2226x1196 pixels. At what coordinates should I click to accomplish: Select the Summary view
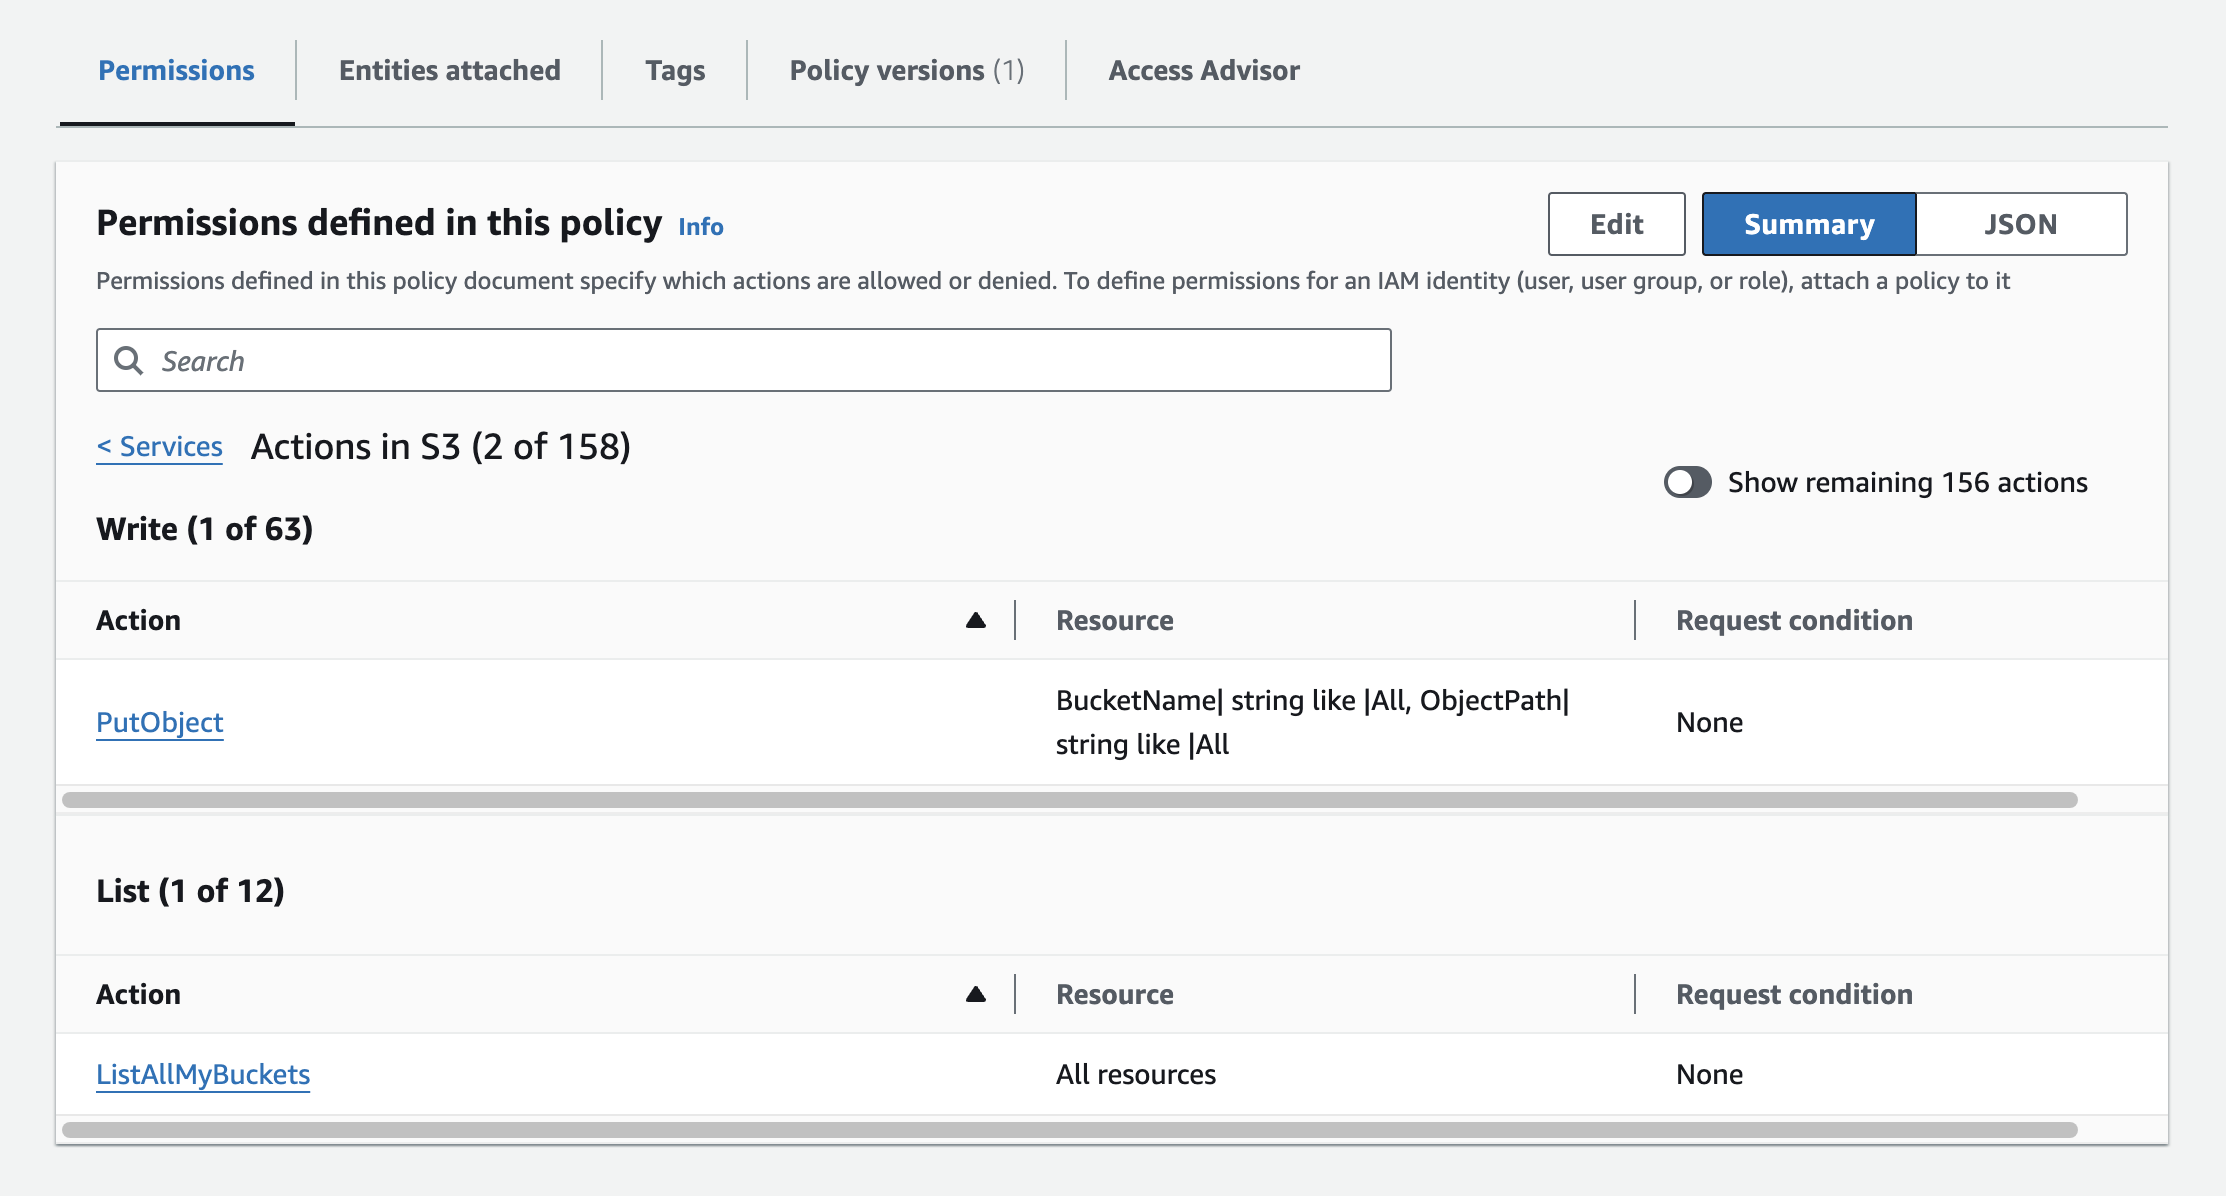[x=1808, y=224]
